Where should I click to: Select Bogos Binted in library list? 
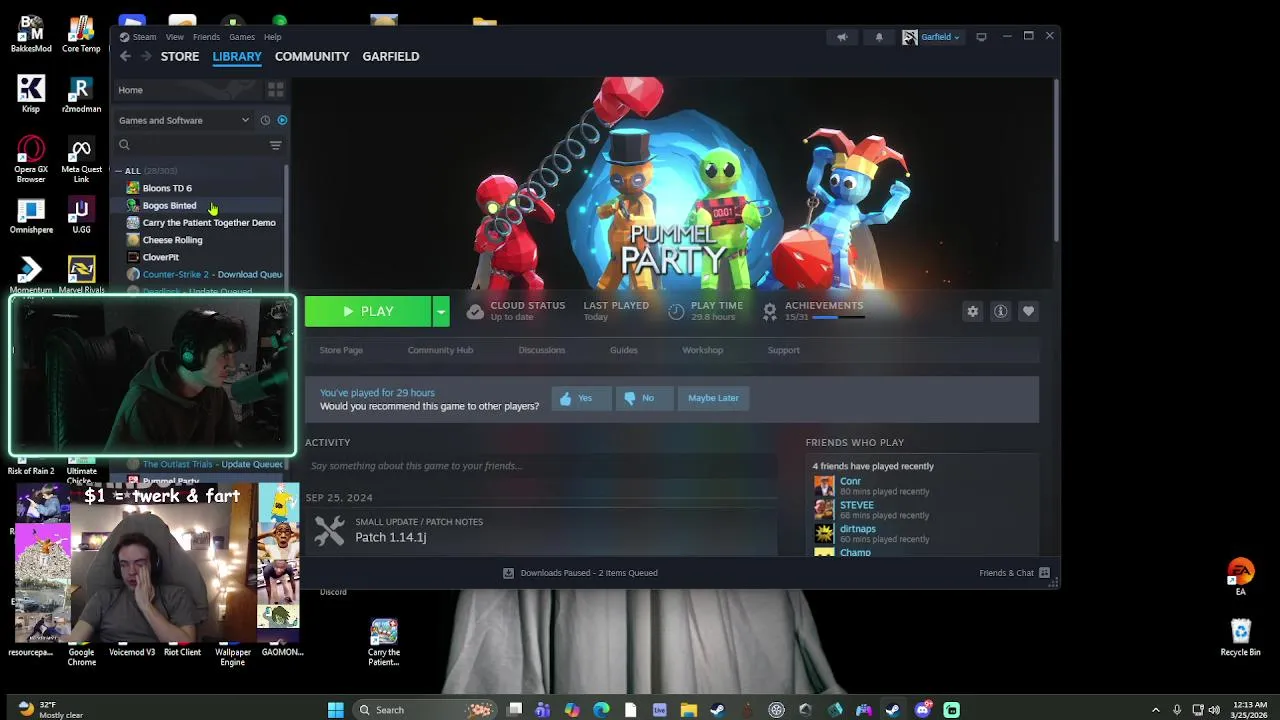[x=169, y=205]
